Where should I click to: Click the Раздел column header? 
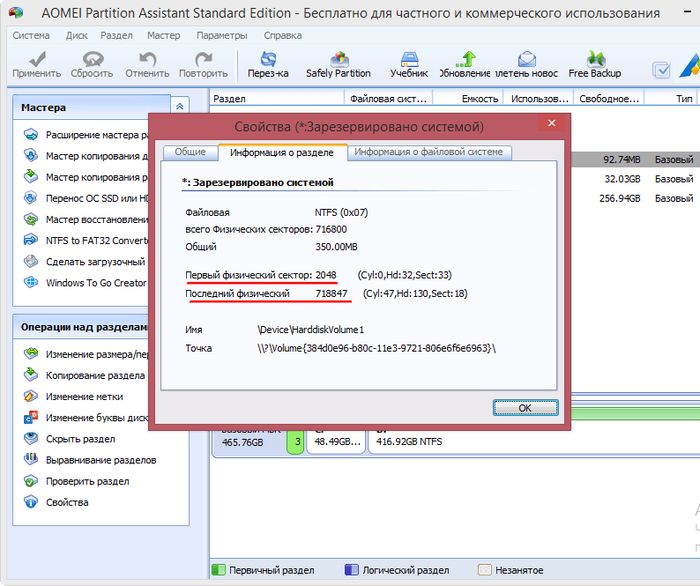click(230, 99)
